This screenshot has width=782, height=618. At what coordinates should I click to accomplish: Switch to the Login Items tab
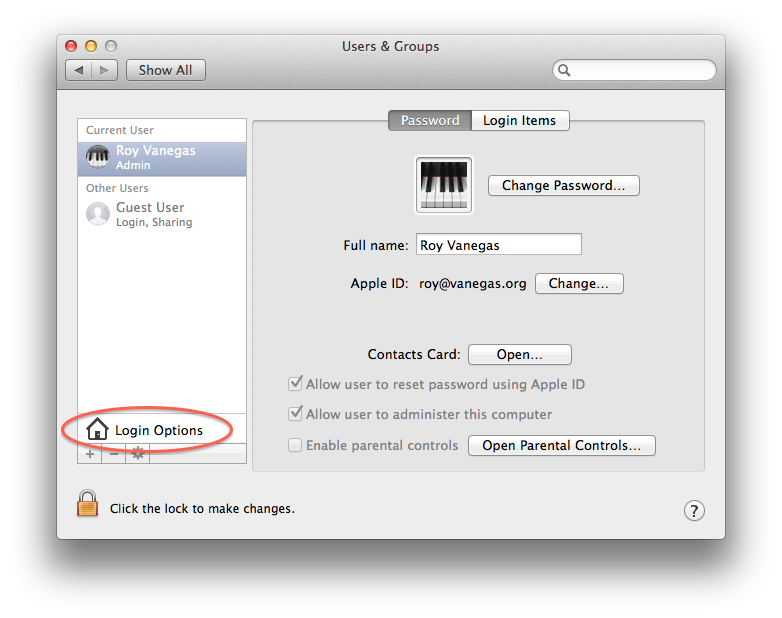click(519, 120)
